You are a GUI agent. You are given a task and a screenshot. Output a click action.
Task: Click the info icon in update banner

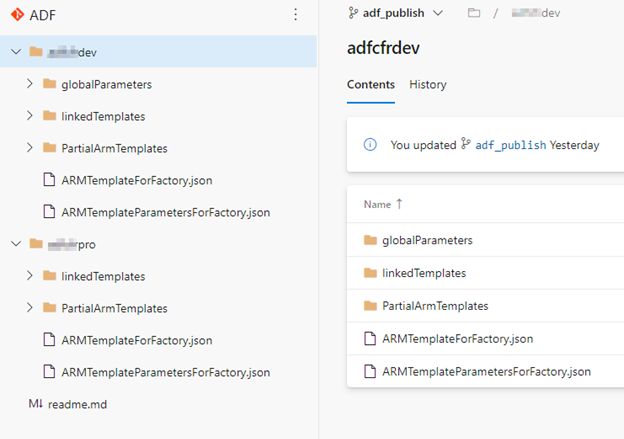point(370,145)
